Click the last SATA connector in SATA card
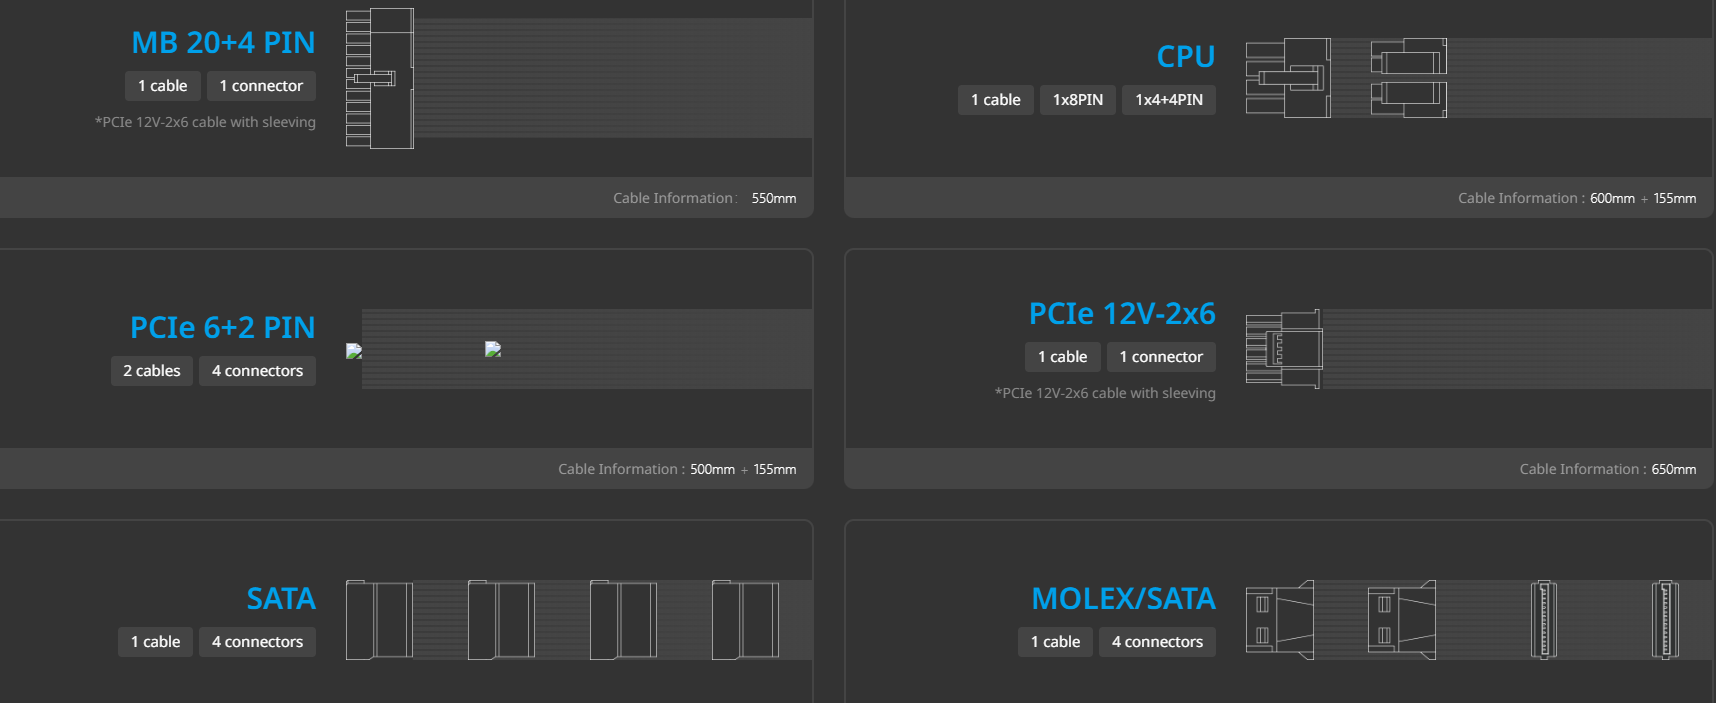The image size is (1716, 703). click(745, 620)
